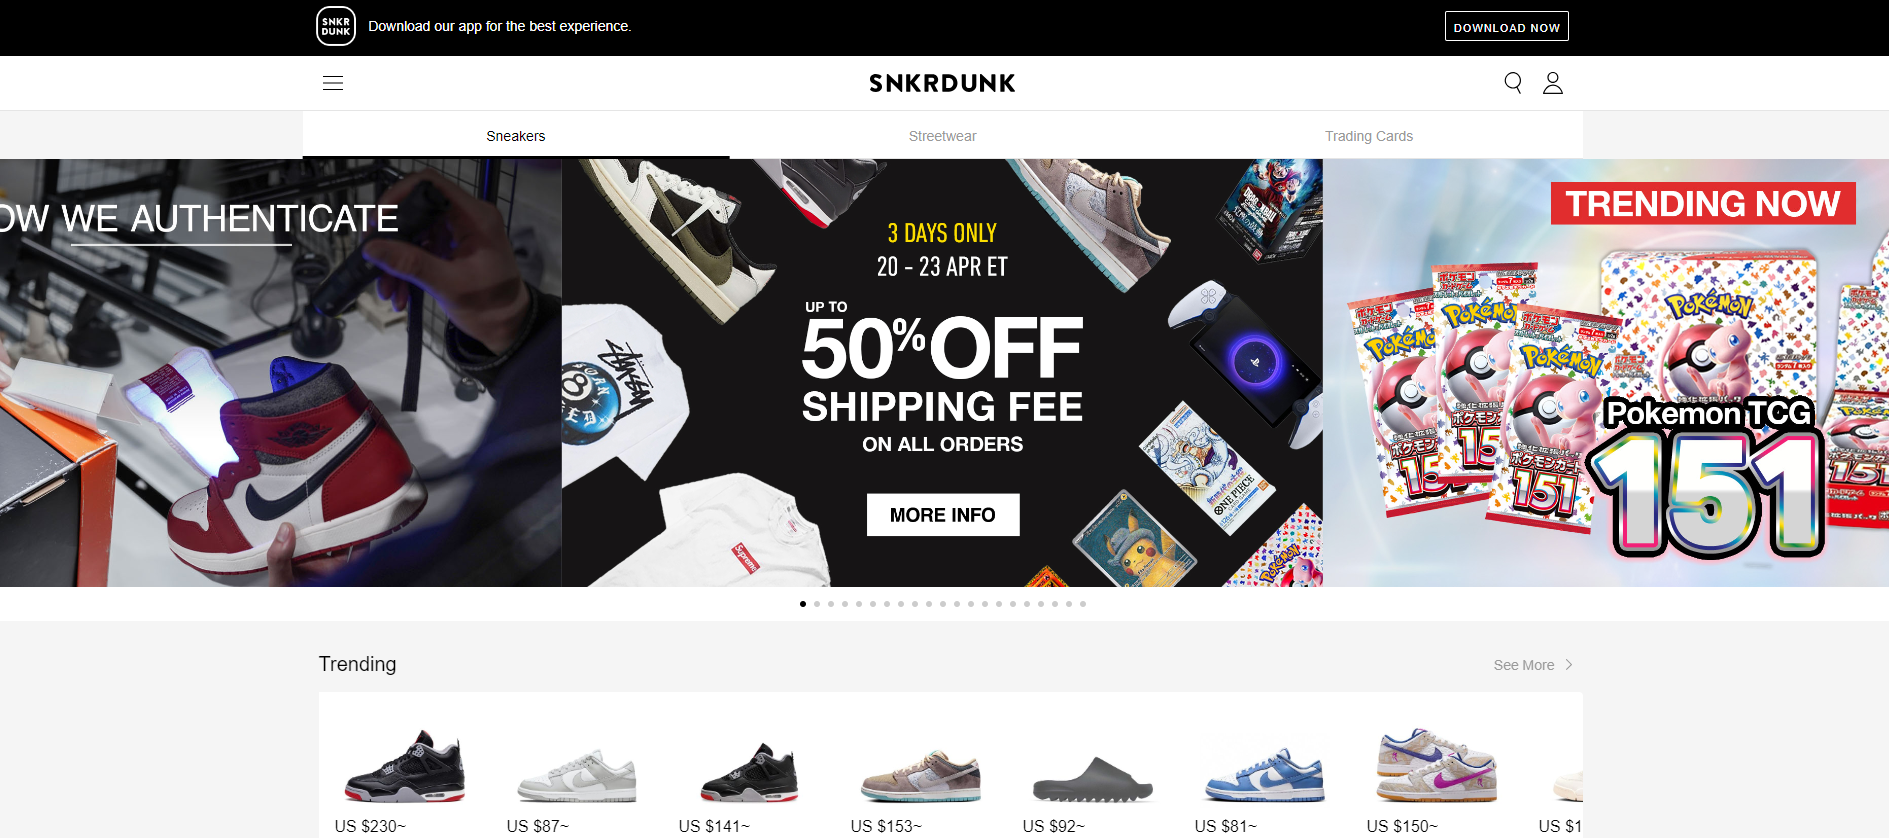Open the How We Authenticate banner
The width and height of the screenshot is (1889, 838).
pyautogui.click(x=281, y=373)
